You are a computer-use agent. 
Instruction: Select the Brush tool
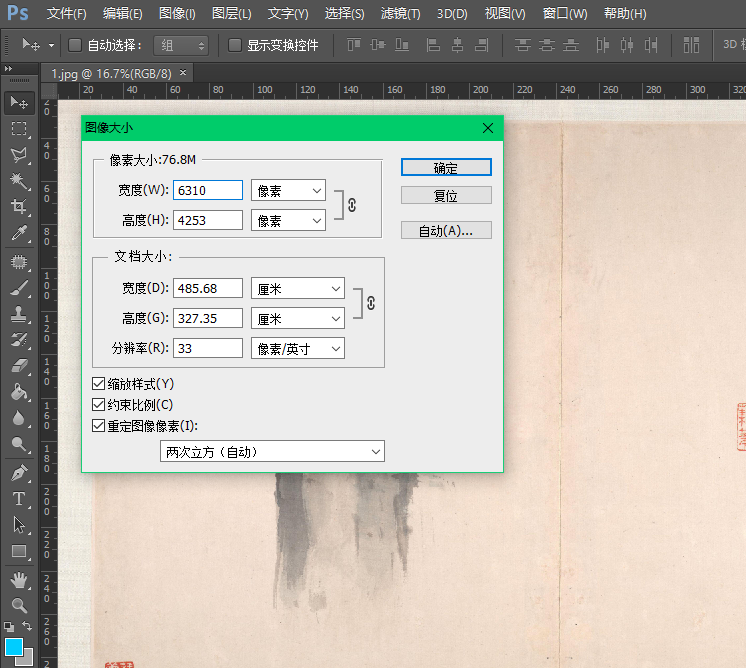(19, 288)
